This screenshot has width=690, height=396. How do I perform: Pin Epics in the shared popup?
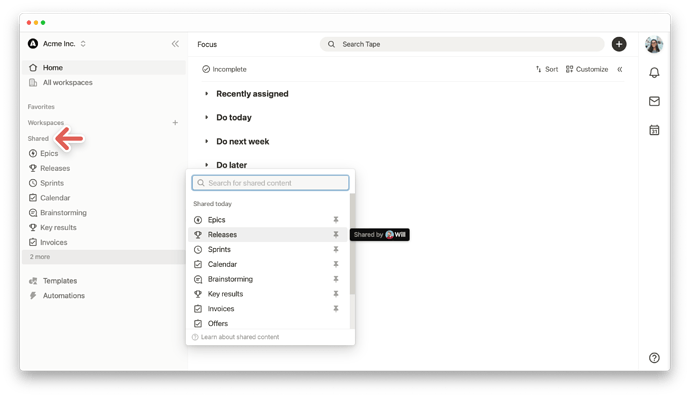[x=336, y=220]
